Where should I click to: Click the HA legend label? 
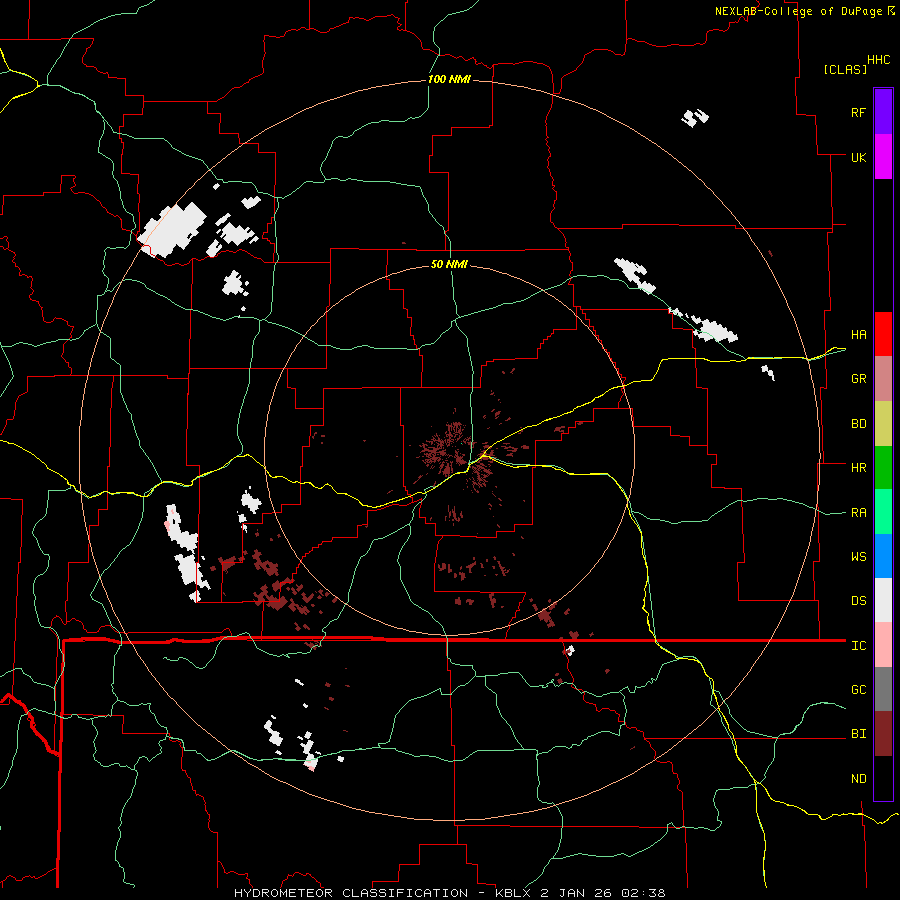859,335
